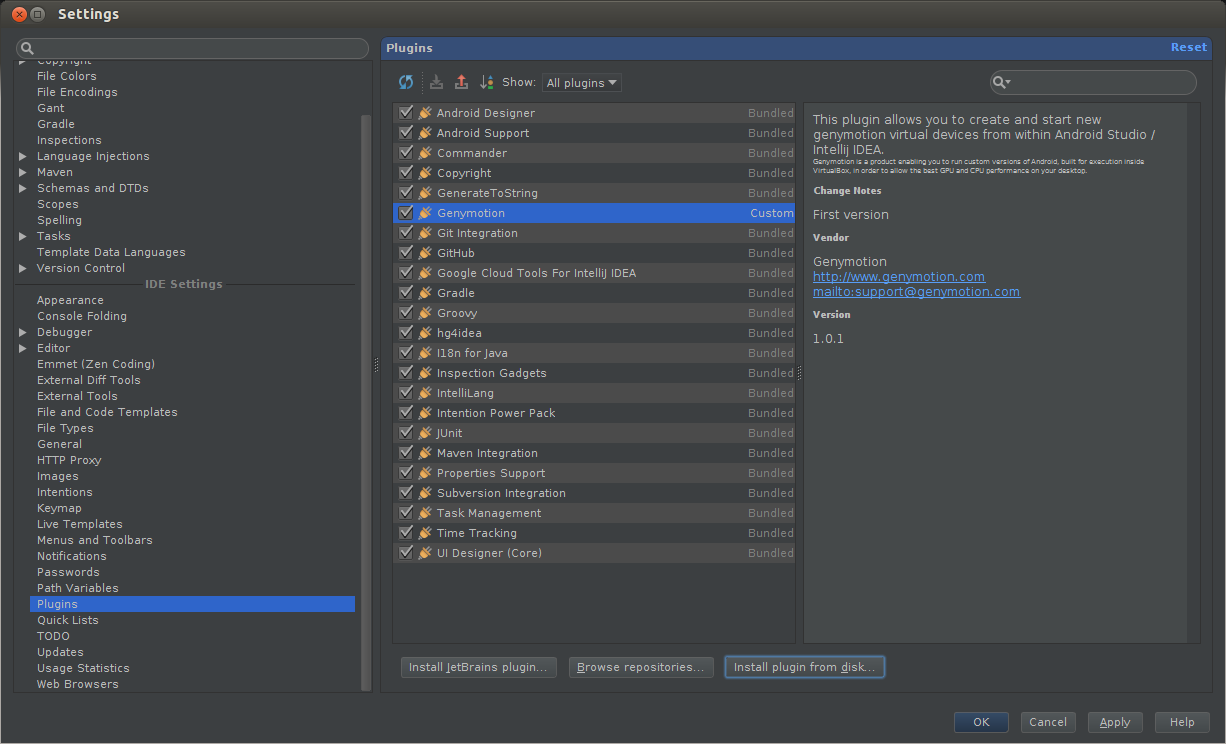The height and width of the screenshot is (744, 1226).
Task: Expand the Version Control node
Action: (x=23, y=268)
